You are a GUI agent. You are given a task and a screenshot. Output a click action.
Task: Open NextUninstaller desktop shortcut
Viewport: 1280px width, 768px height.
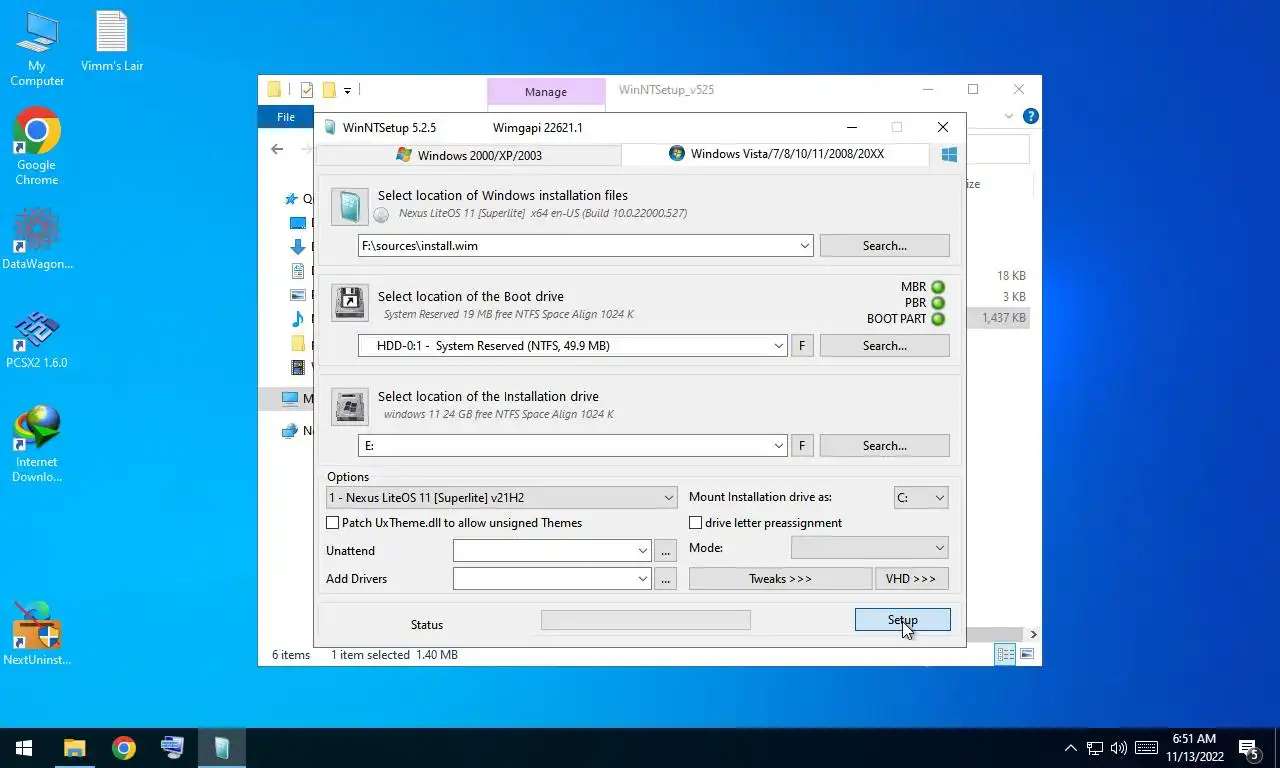point(37,634)
